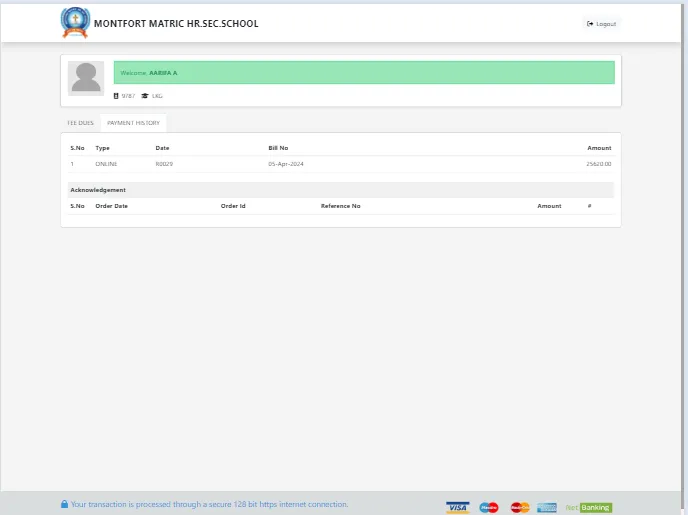Click the Reference No column header

click(340, 206)
